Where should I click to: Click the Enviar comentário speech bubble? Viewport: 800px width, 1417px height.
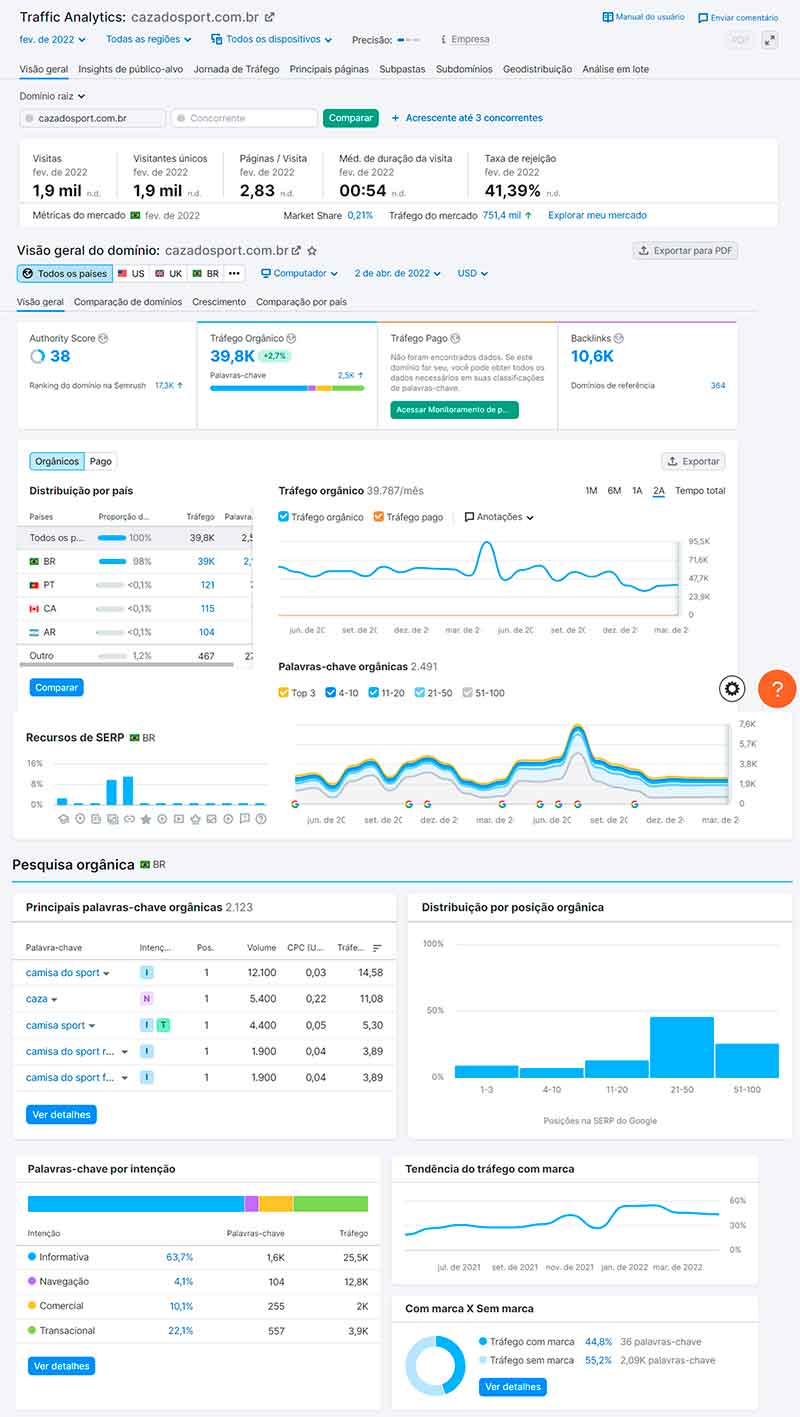point(703,18)
